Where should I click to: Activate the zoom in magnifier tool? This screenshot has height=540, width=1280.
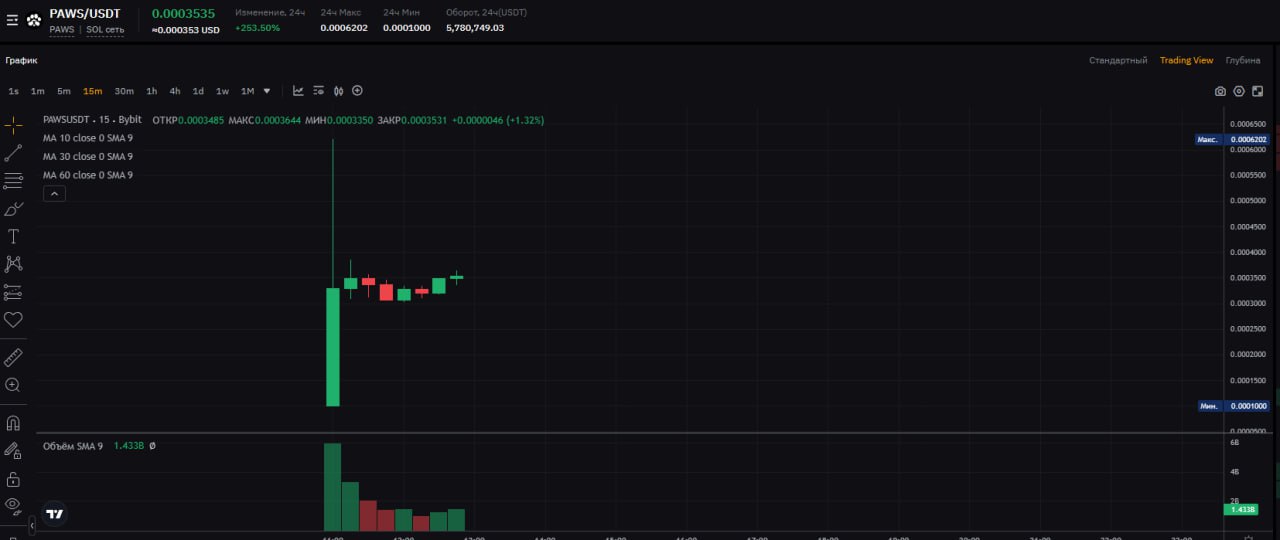point(13,385)
